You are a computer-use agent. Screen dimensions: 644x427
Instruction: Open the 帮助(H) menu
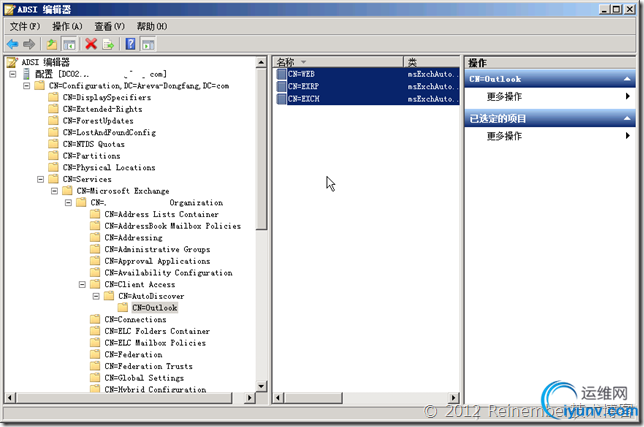coord(152,26)
